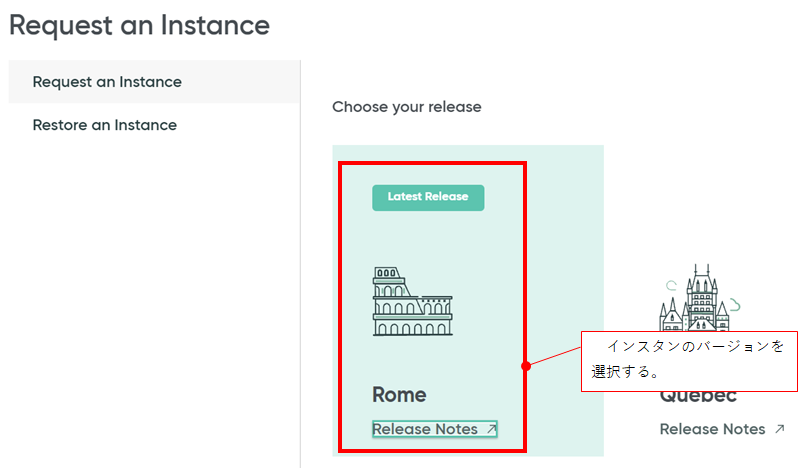The image size is (801, 468).
Task: Open Restore an Instance from the sidebar
Action: click(104, 125)
